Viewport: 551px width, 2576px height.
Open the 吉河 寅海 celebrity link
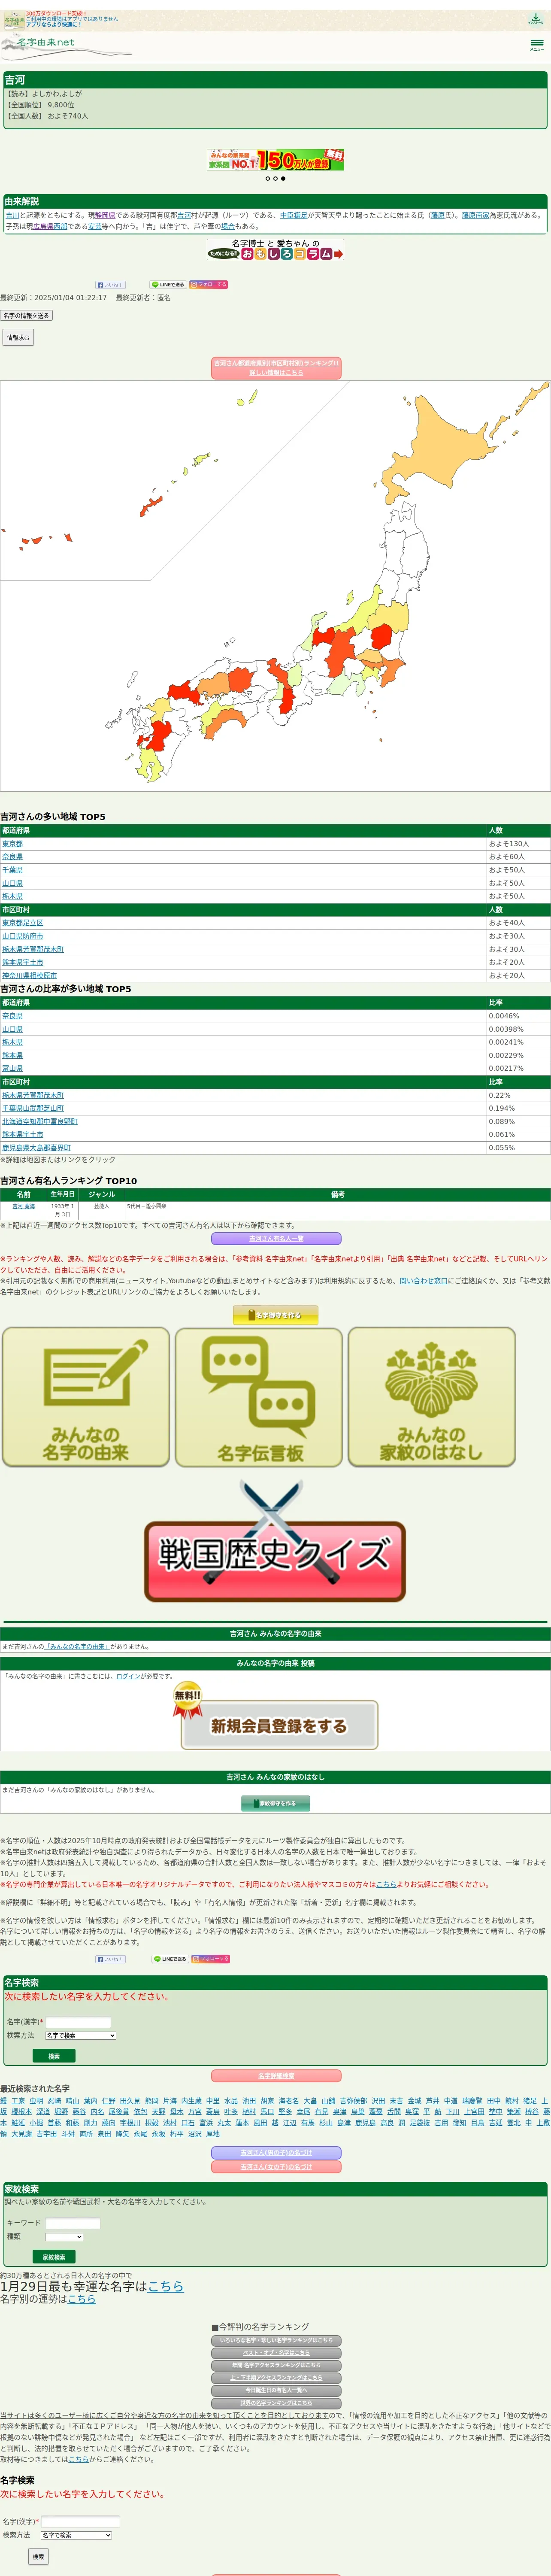pyautogui.click(x=23, y=1207)
